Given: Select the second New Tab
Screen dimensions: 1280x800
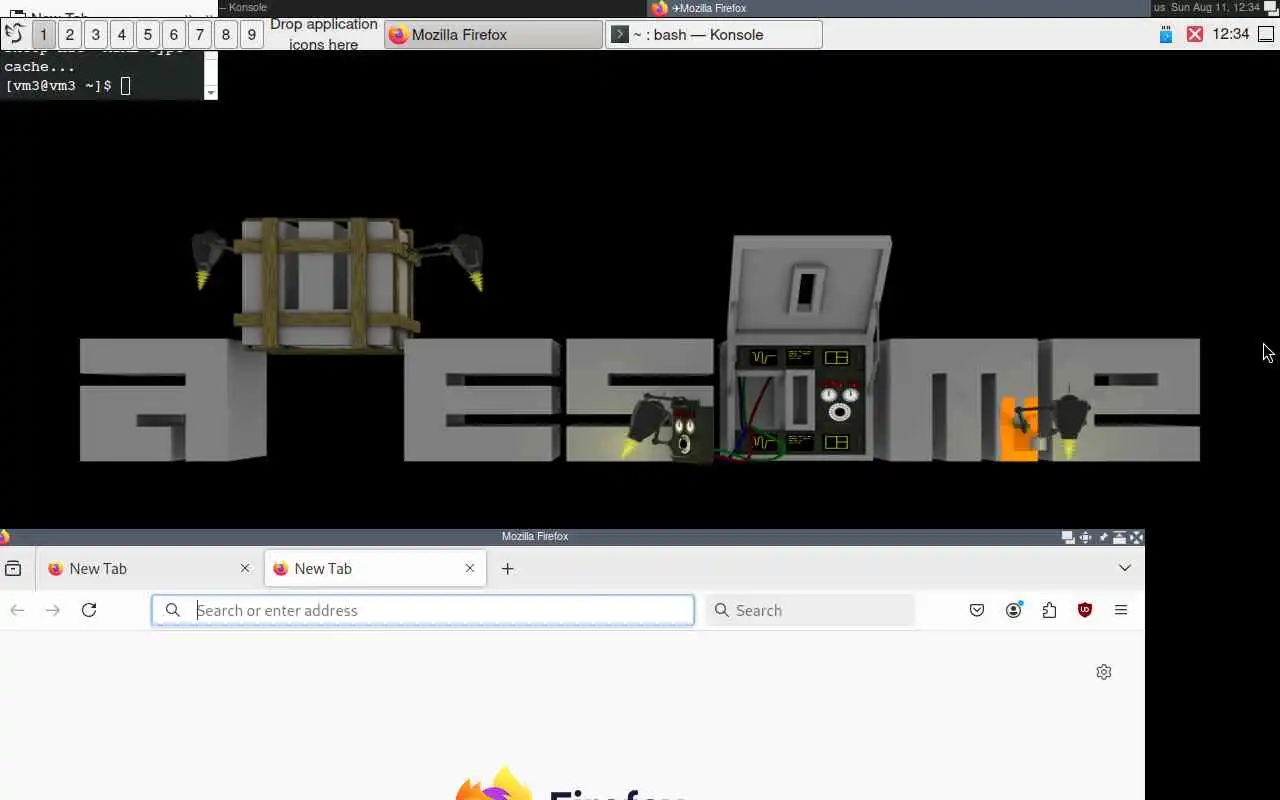Looking at the screenshot, I should (375, 568).
